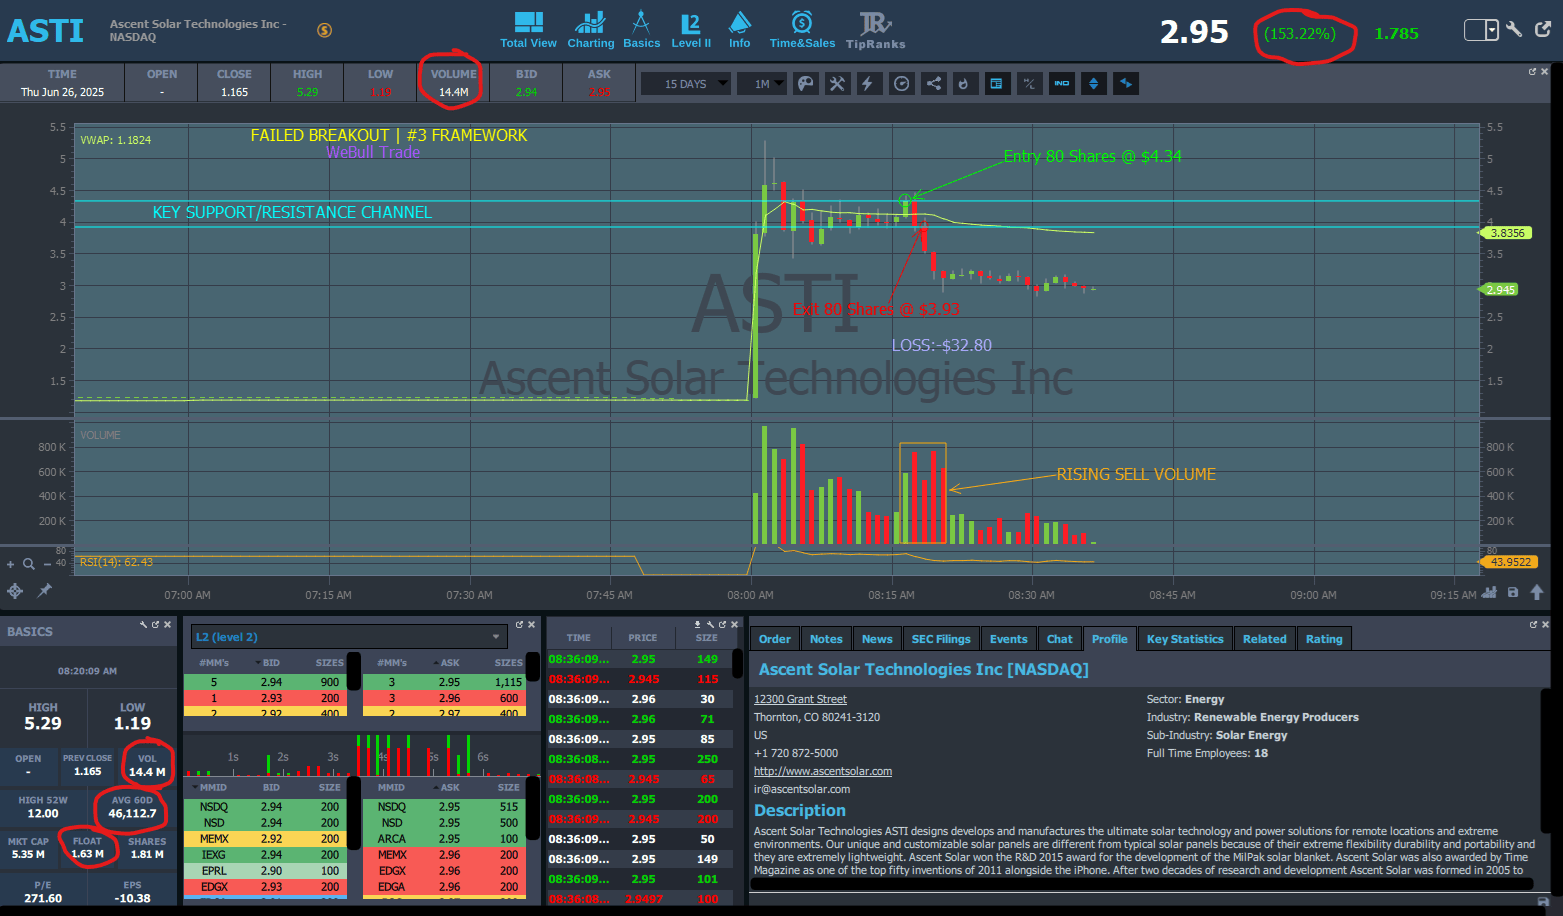Activate the crosshair tool below the chart

click(x=15, y=591)
